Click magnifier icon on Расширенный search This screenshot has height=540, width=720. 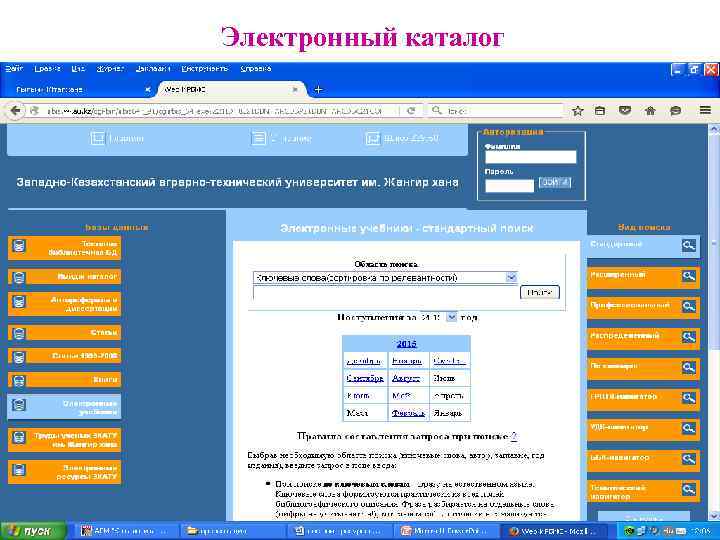pos(689,276)
